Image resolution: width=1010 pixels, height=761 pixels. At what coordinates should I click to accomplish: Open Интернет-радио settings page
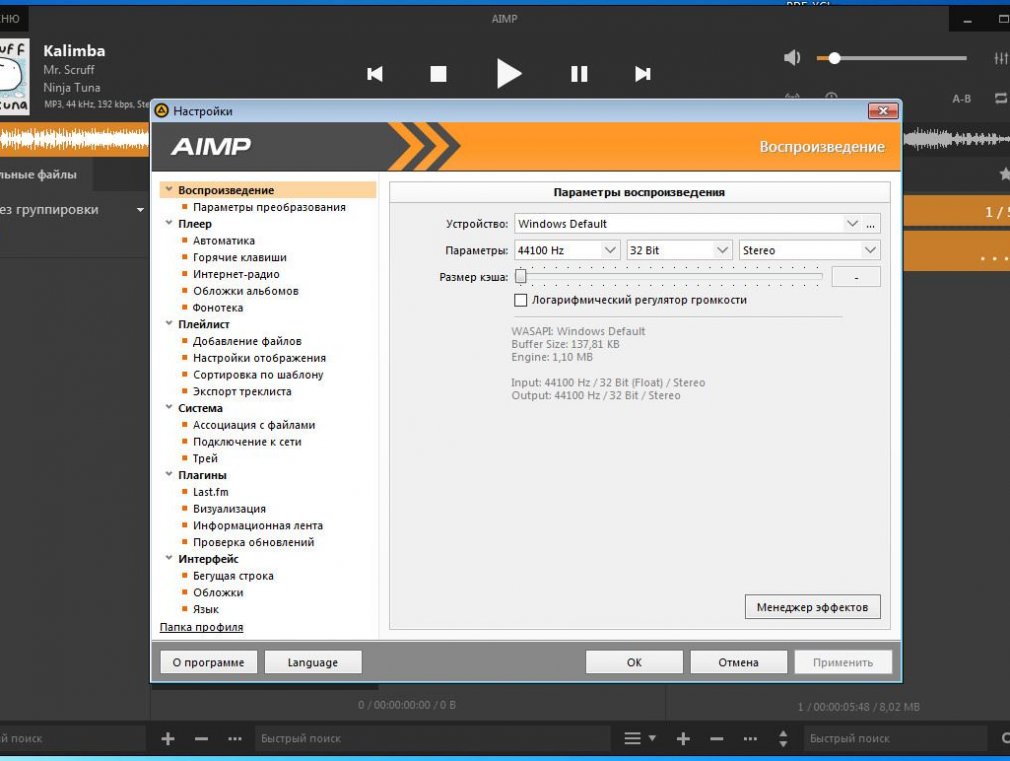click(x=236, y=274)
